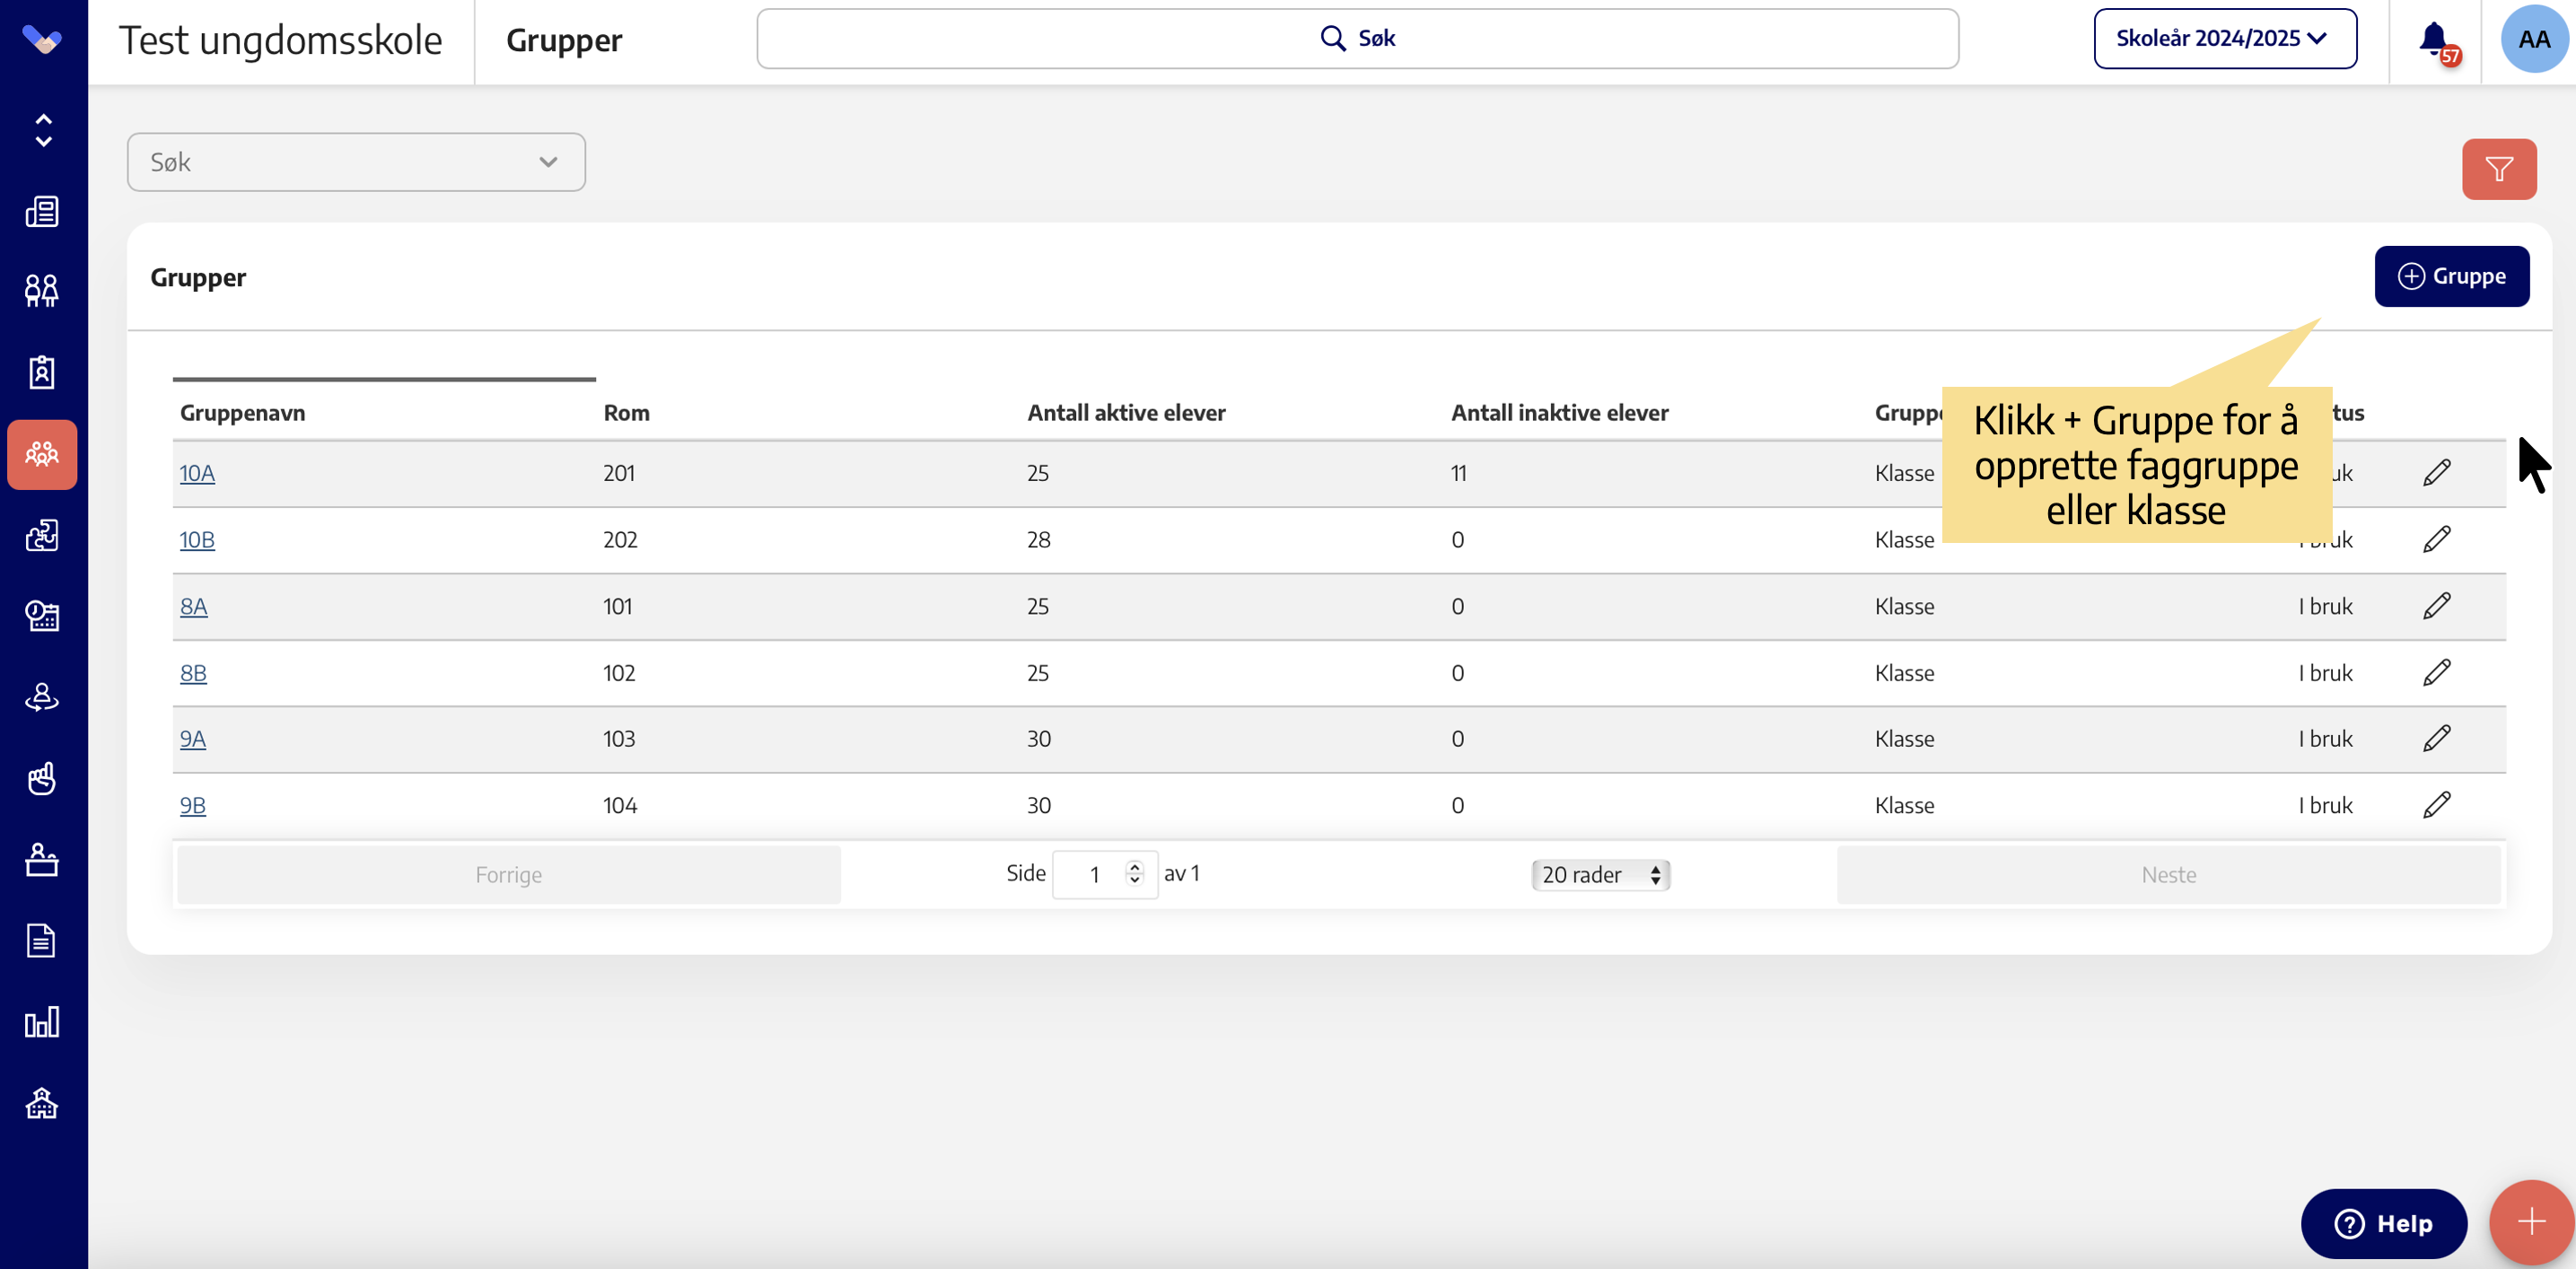The image size is (2576, 1269).
Task: Sort by Antall aktive elever header
Action: point(1125,413)
